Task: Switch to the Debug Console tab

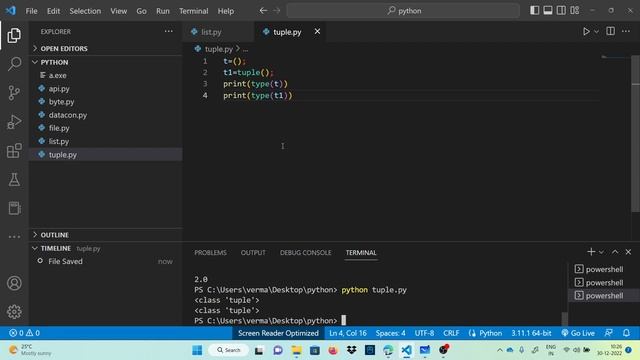Action: click(x=305, y=253)
